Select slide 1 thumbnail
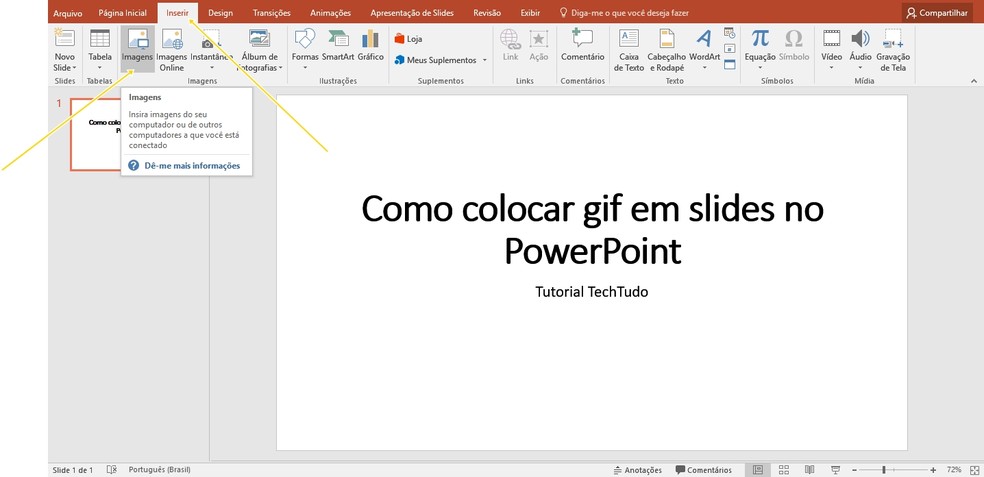The width and height of the screenshot is (984, 477). click(x=98, y=134)
